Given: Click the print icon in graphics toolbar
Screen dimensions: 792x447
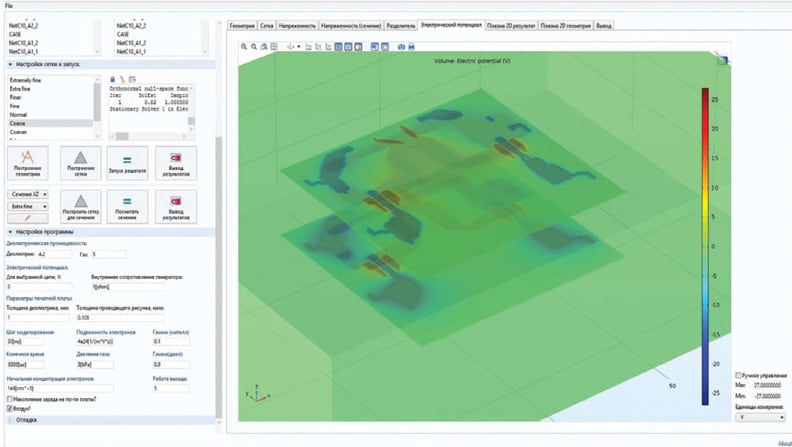Looking at the screenshot, I should 411,46.
